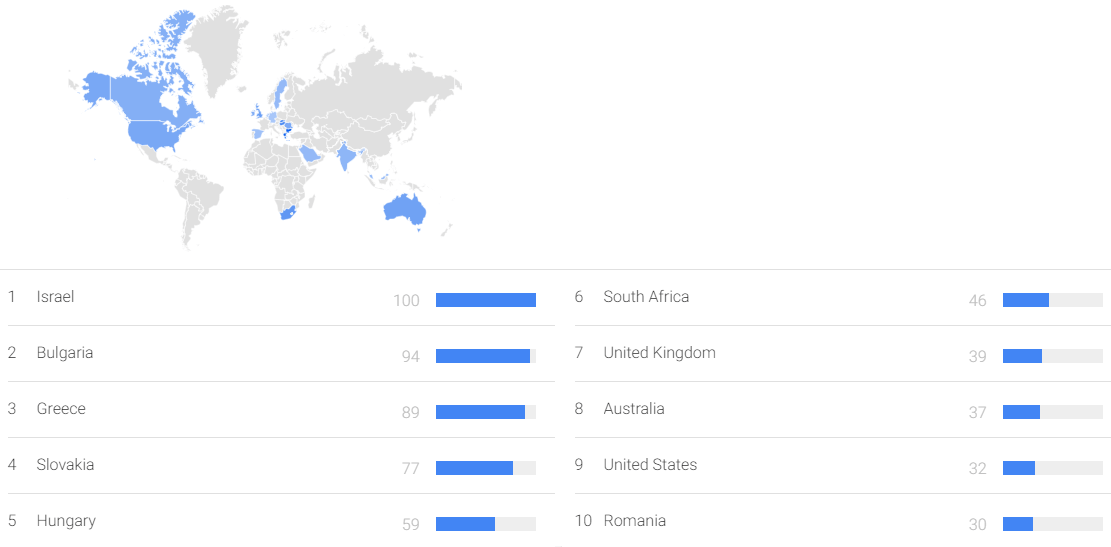Click Hungary in the list
1111x547 pixels.
(x=66, y=521)
